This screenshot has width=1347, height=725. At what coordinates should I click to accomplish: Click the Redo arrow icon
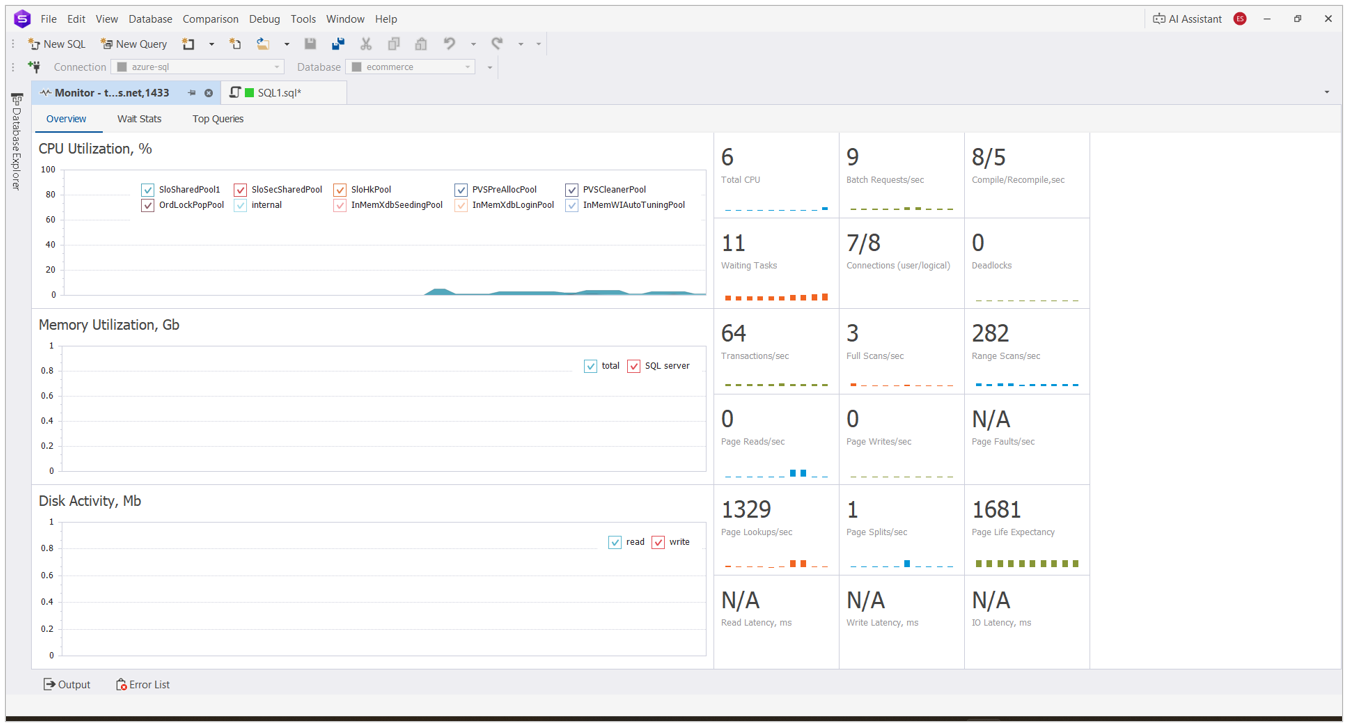pos(497,44)
